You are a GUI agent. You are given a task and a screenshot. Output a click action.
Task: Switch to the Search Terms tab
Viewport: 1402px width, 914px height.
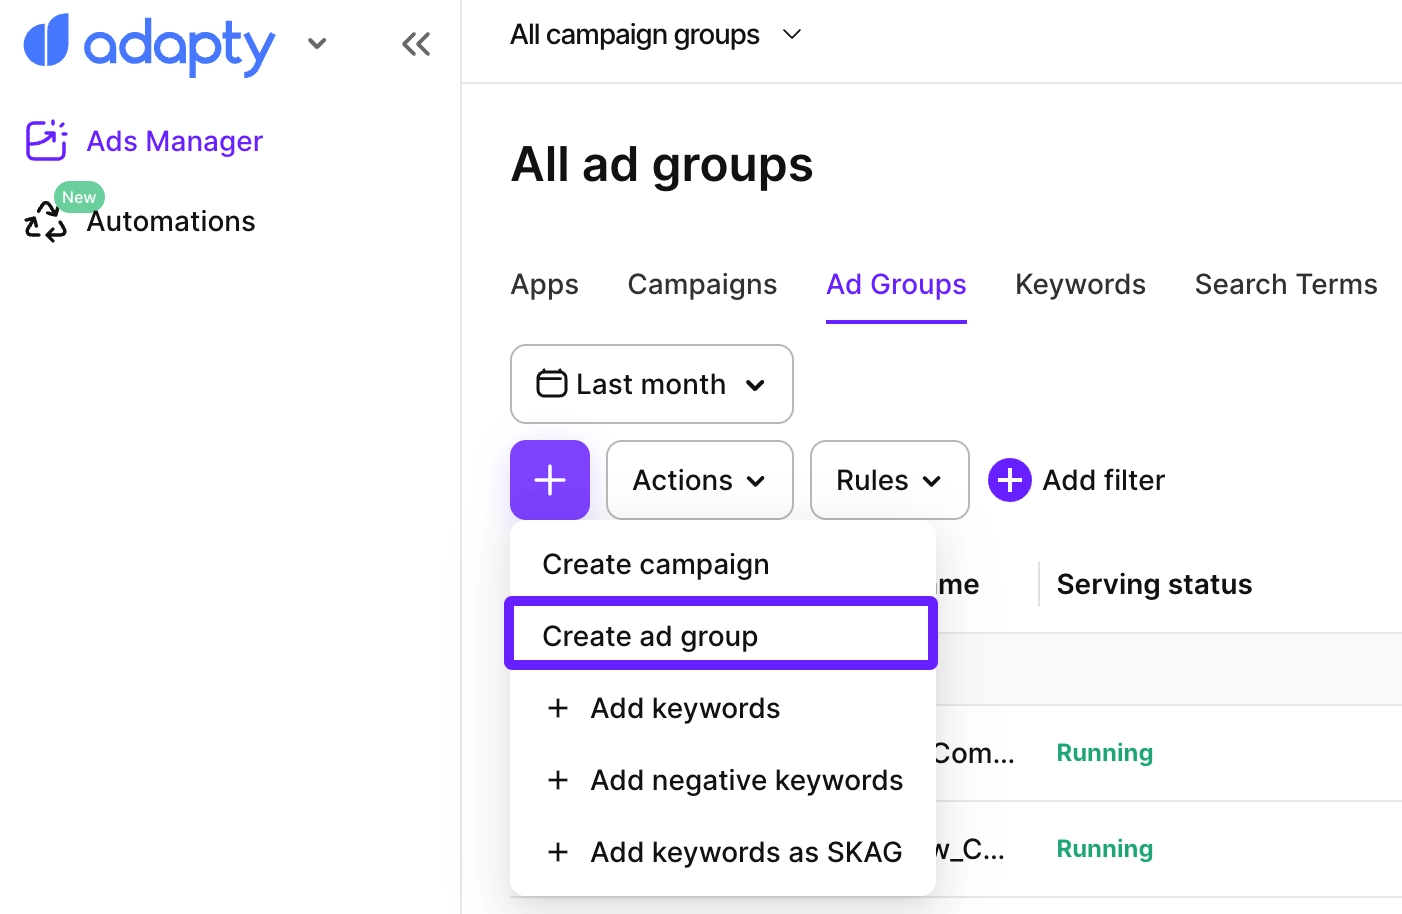click(x=1285, y=284)
